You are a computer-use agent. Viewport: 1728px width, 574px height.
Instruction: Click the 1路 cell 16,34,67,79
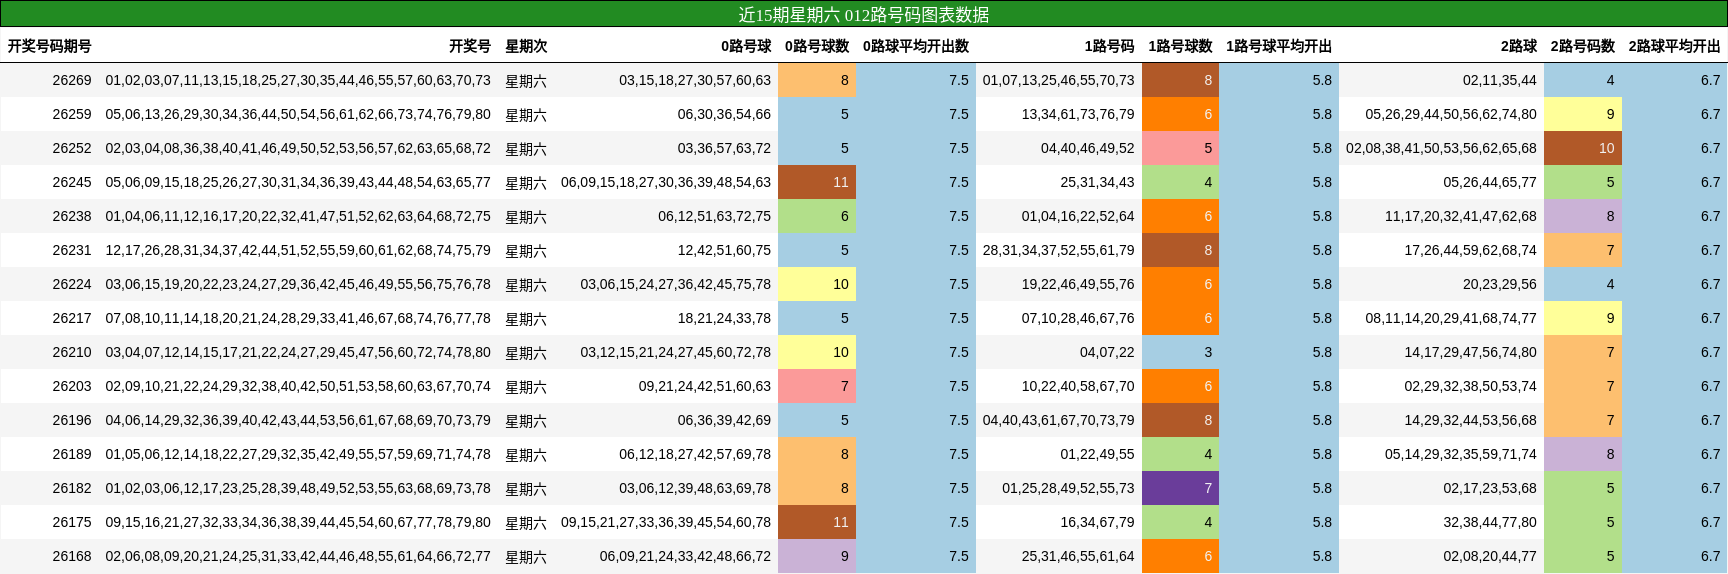[x=1098, y=522]
